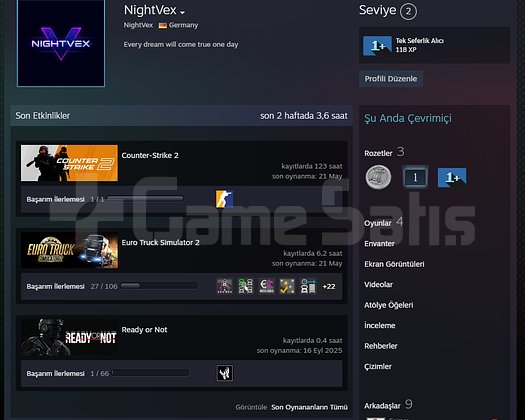525x420 pixels.
Task: Open the Counter-Strike 2 game banner
Action: coord(69,163)
